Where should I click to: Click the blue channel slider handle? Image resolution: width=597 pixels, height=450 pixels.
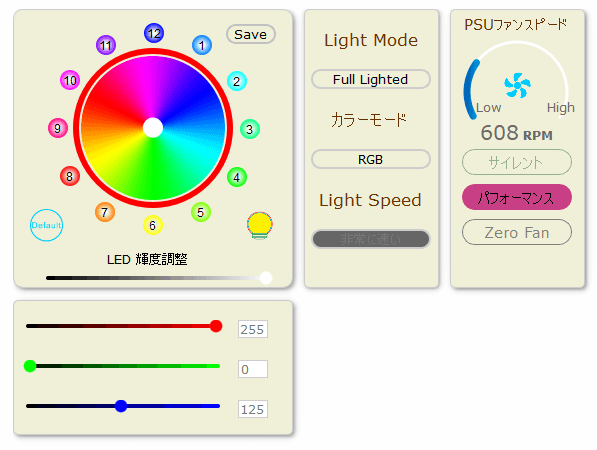pos(121,406)
